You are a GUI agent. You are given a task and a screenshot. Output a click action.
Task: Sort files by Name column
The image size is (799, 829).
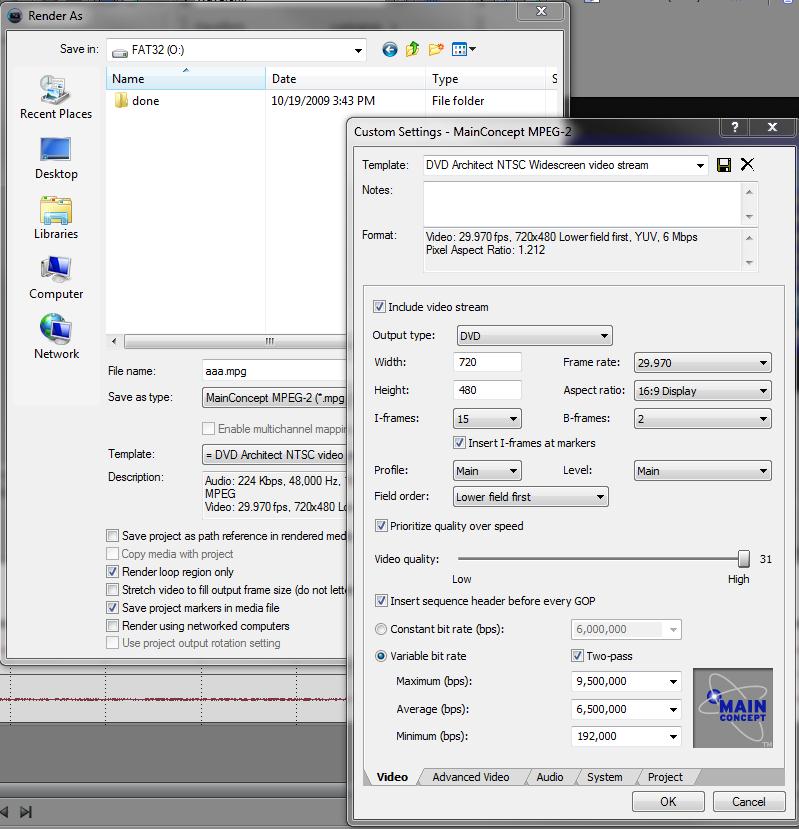[x=186, y=79]
